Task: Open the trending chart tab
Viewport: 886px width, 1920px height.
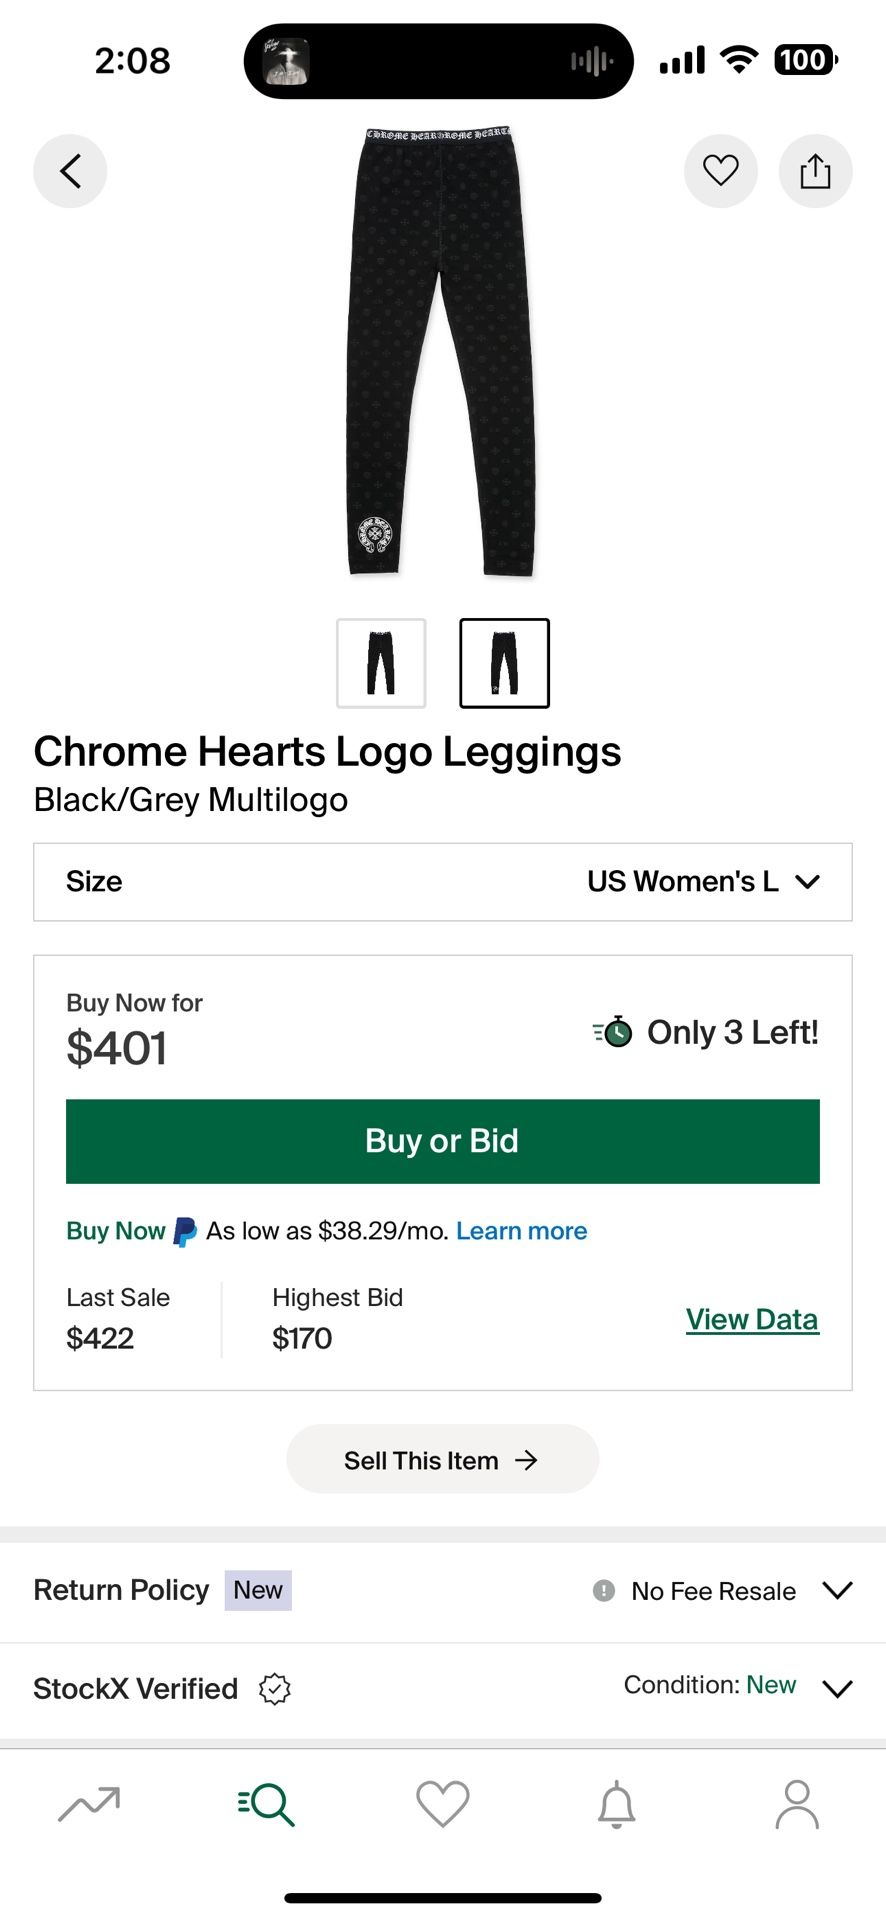Action: (89, 1804)
